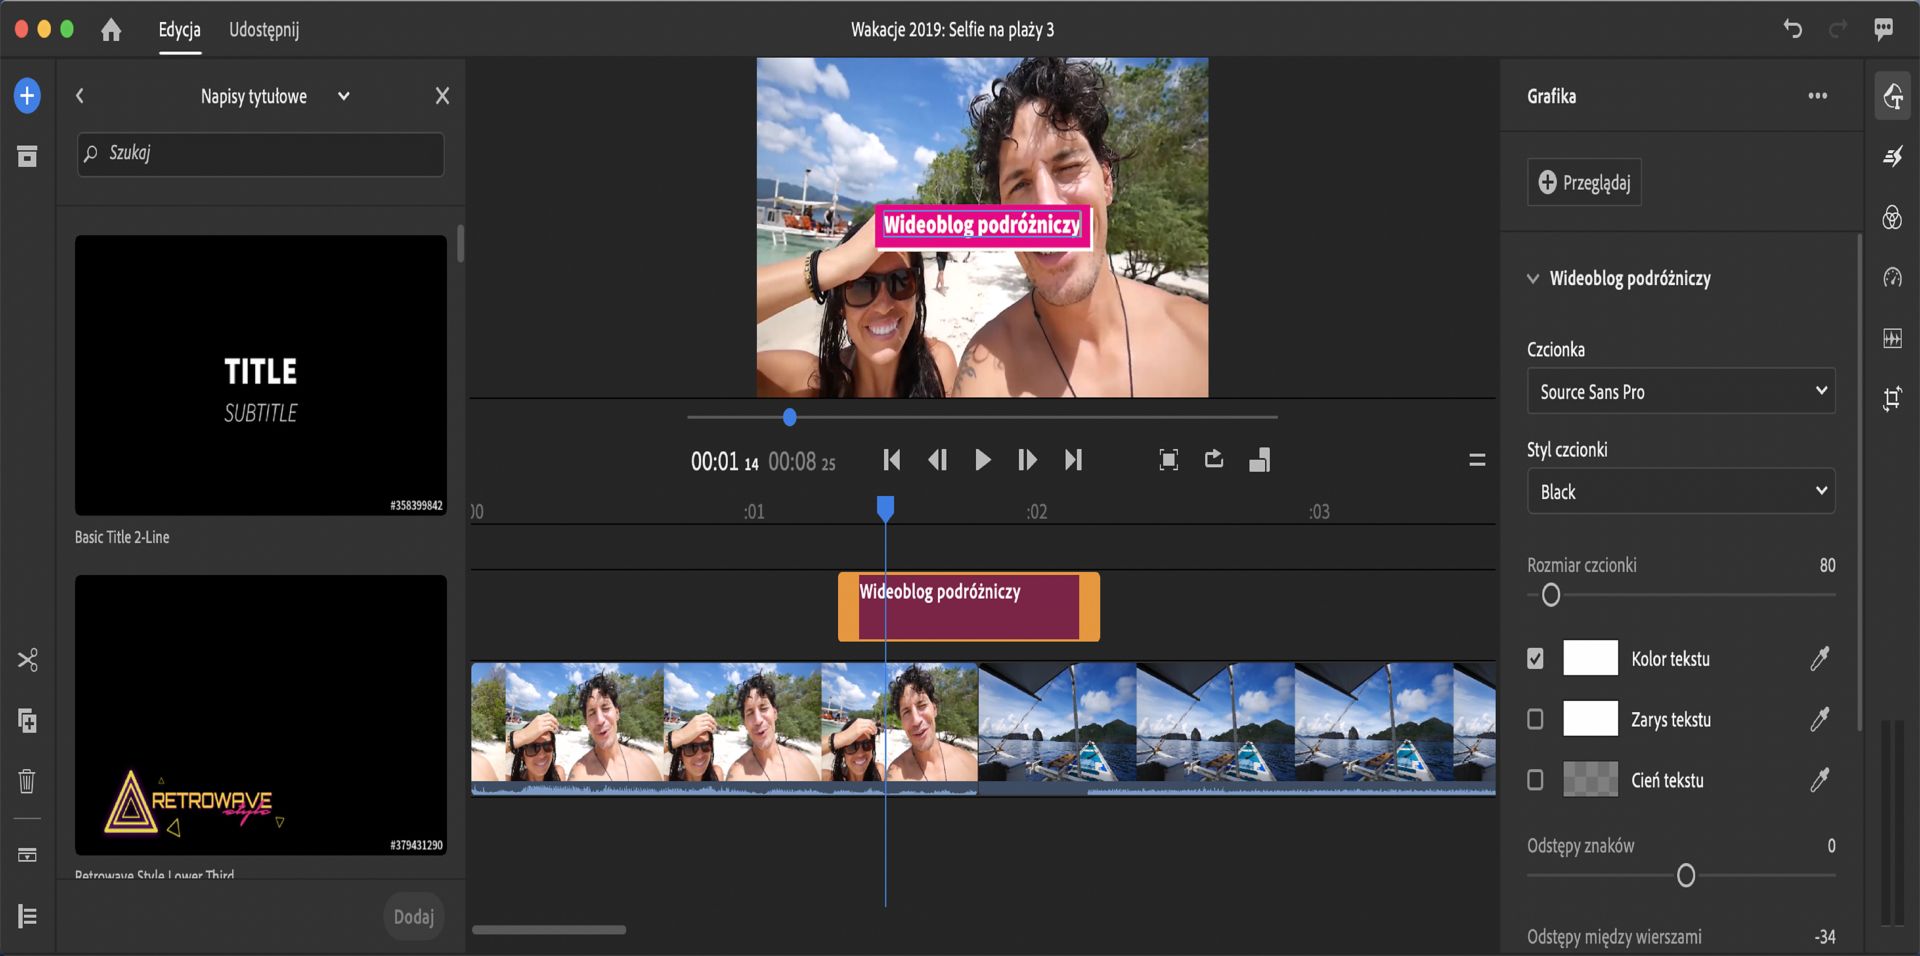Click the Dodaj button
1920x956 pixels.
413,917
